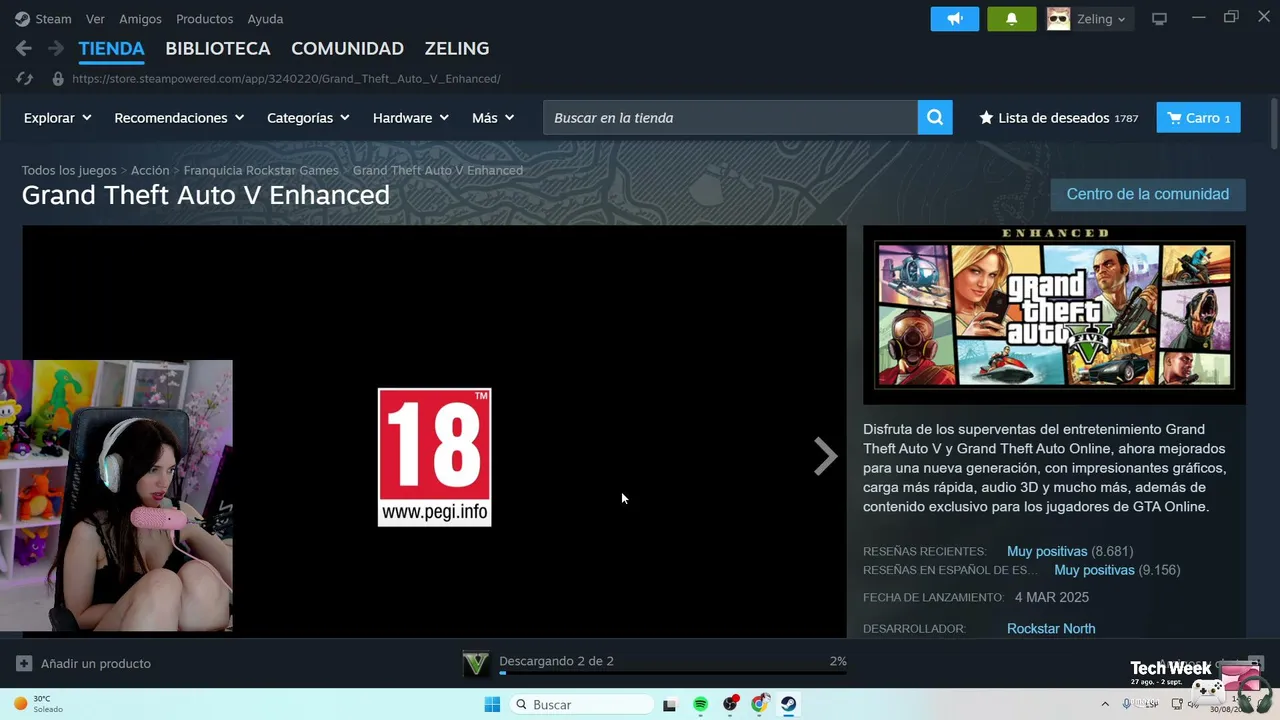Expand the Explorar dropdown
The height and width of the screenshot is (720, 1280).
point(58,118)
